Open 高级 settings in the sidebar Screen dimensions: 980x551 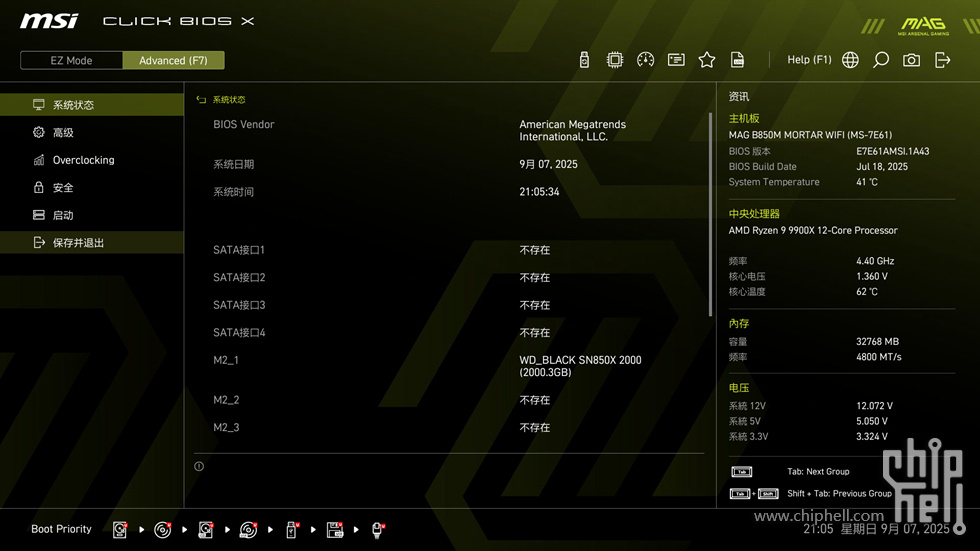92,132
